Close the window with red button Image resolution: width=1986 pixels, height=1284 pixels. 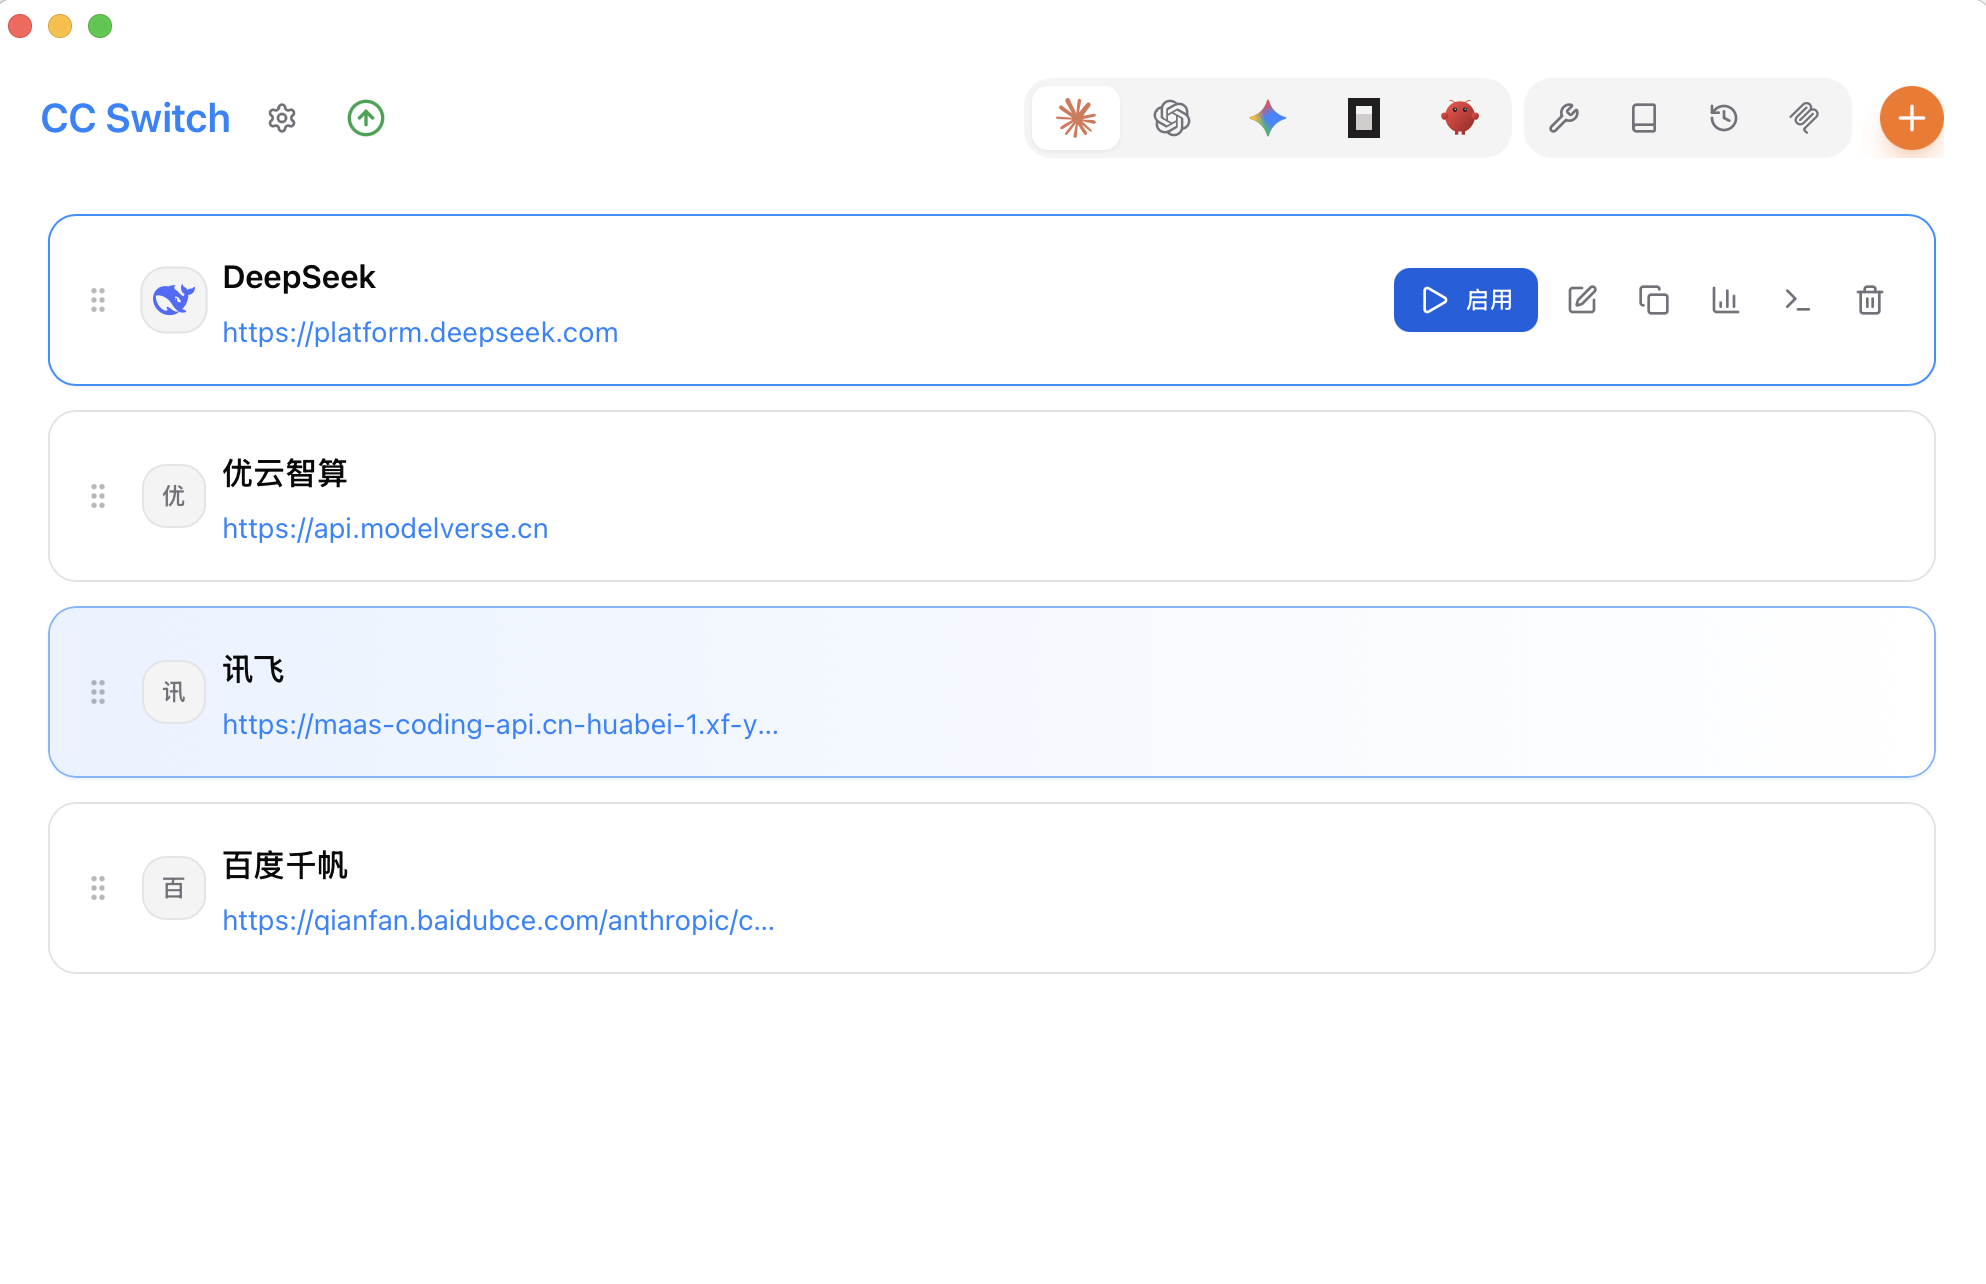20,26
